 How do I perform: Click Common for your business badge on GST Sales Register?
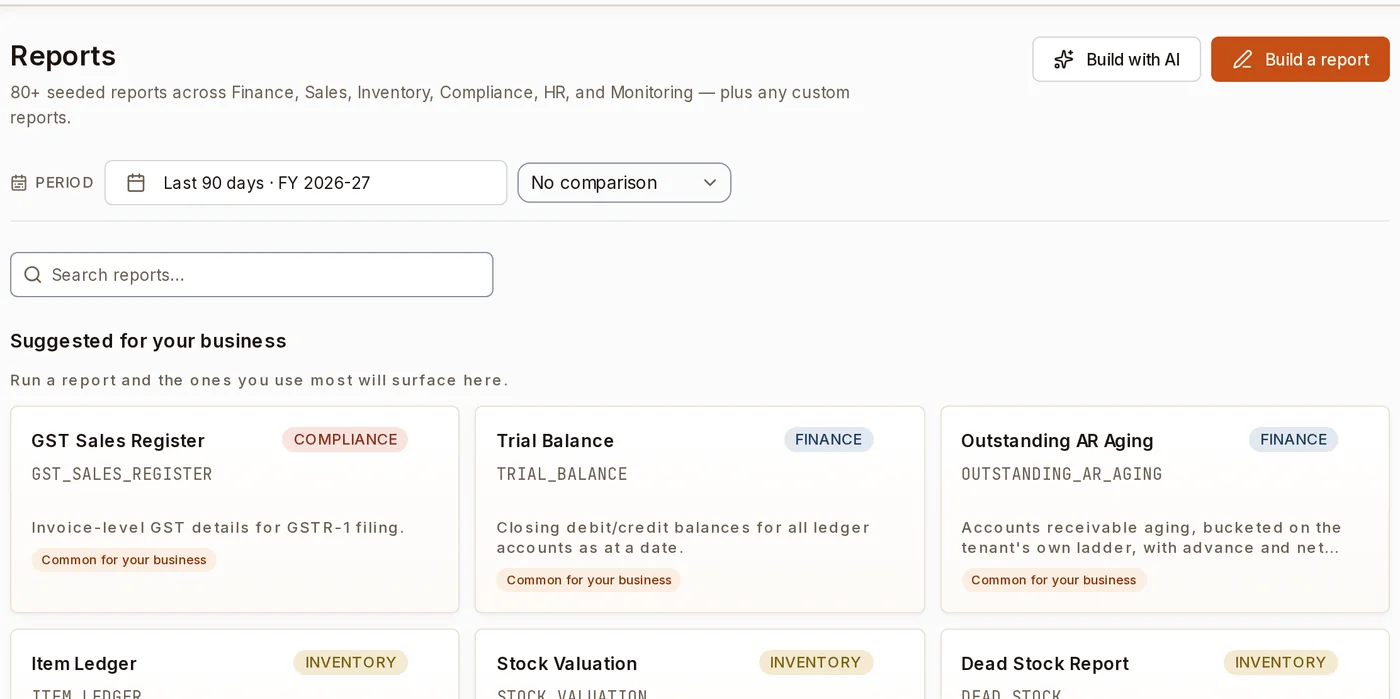[x=124, y=560]
